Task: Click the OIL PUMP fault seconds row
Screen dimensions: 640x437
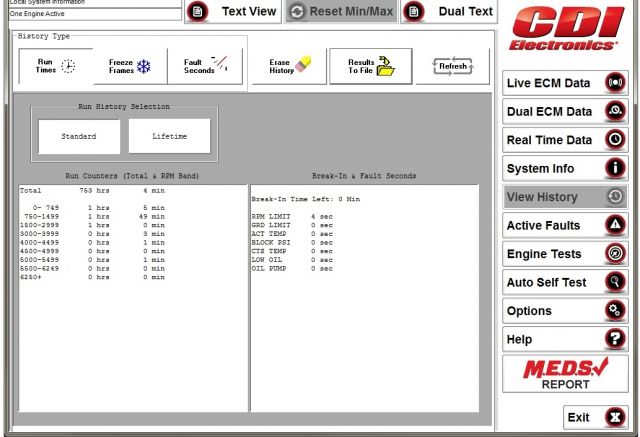Action: [x=292, y=268]
